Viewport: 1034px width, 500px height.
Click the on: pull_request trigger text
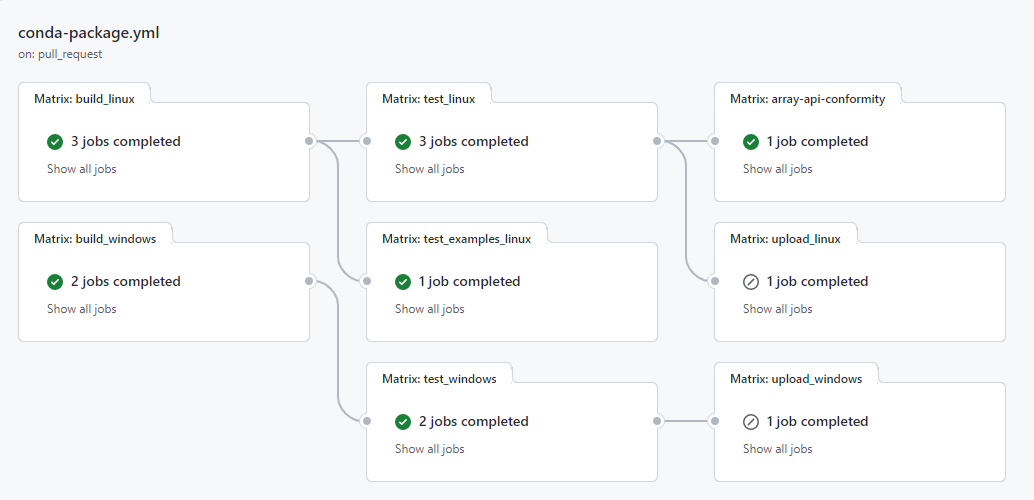tap(60, 54)
